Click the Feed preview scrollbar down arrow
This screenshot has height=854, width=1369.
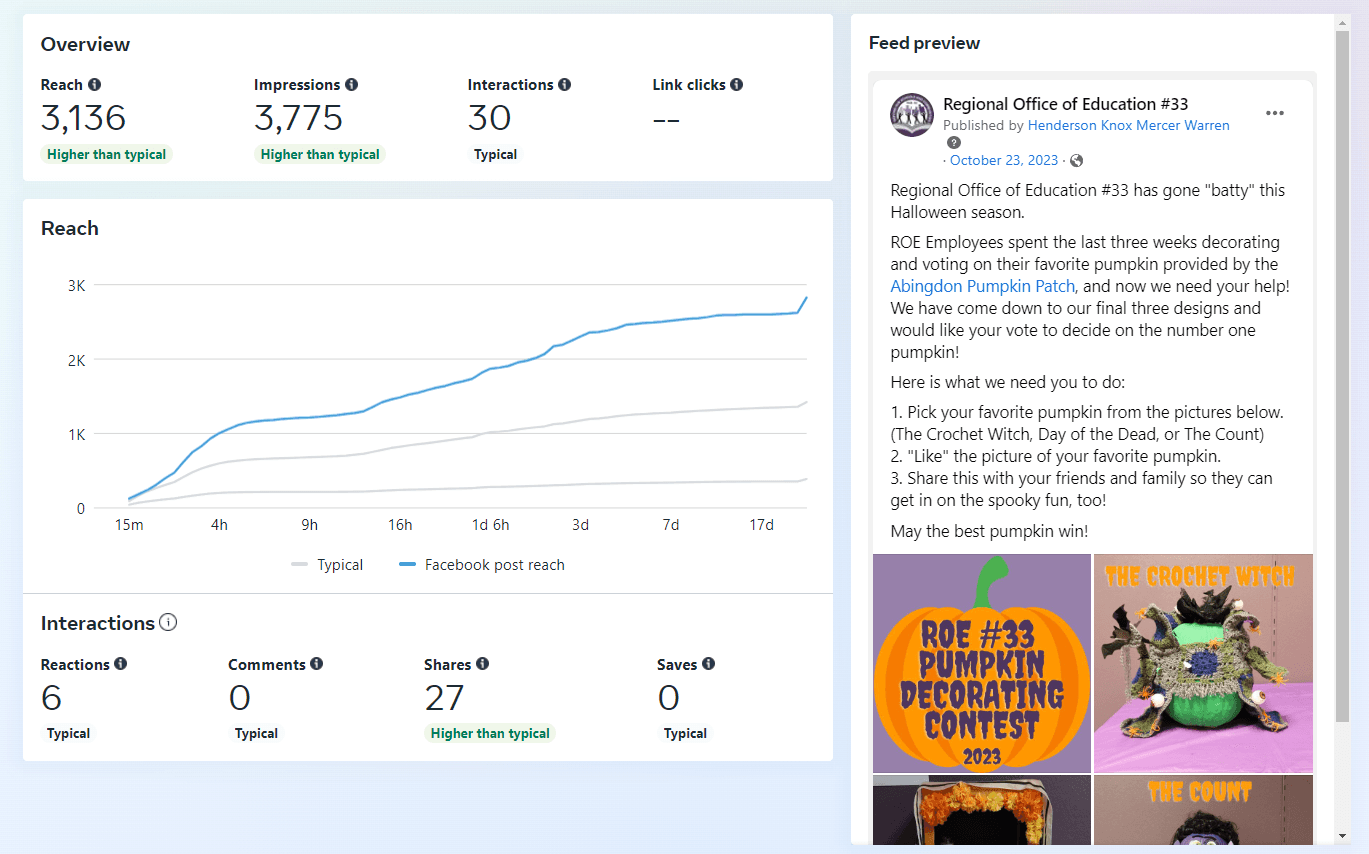1342,836
